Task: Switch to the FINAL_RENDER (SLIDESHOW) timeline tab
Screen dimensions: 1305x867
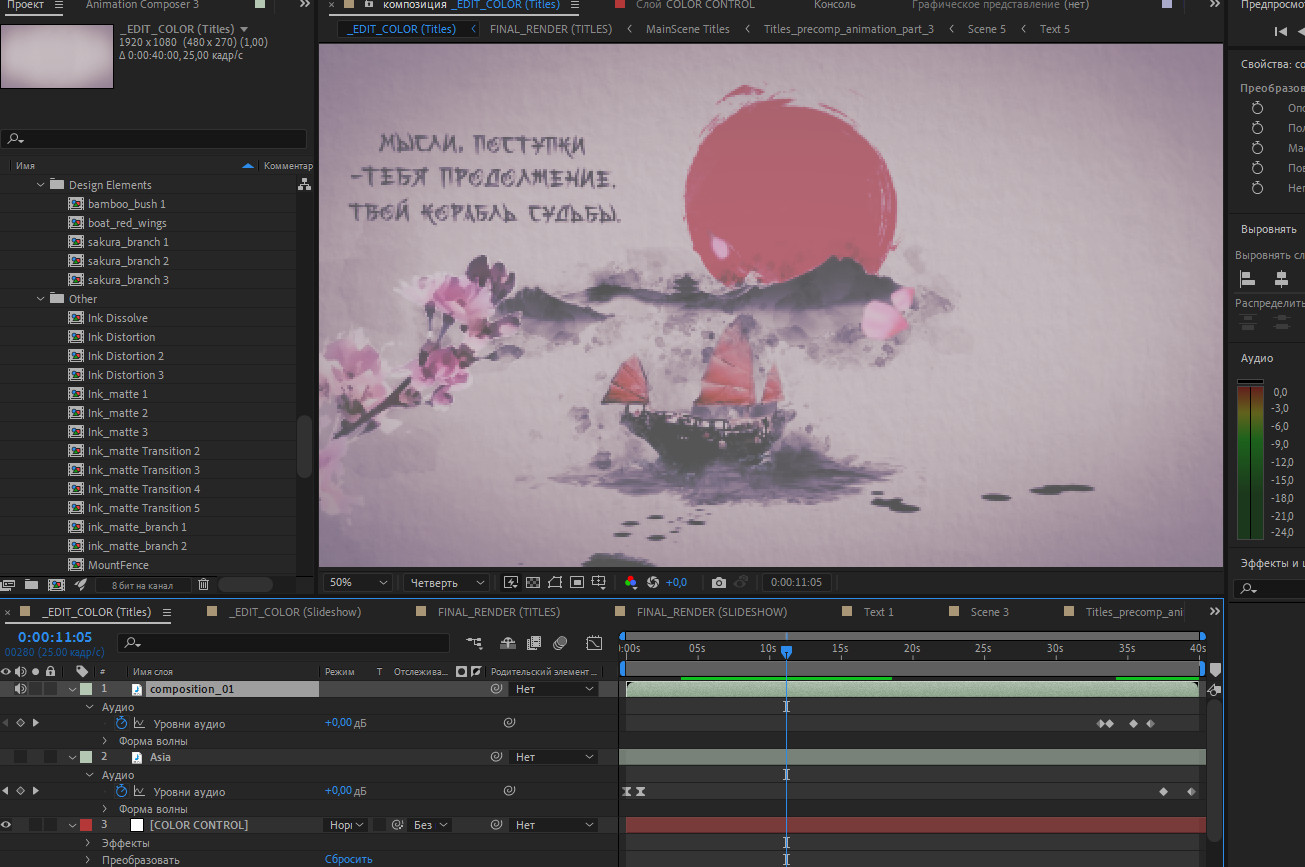Action: tap(711, 612)
